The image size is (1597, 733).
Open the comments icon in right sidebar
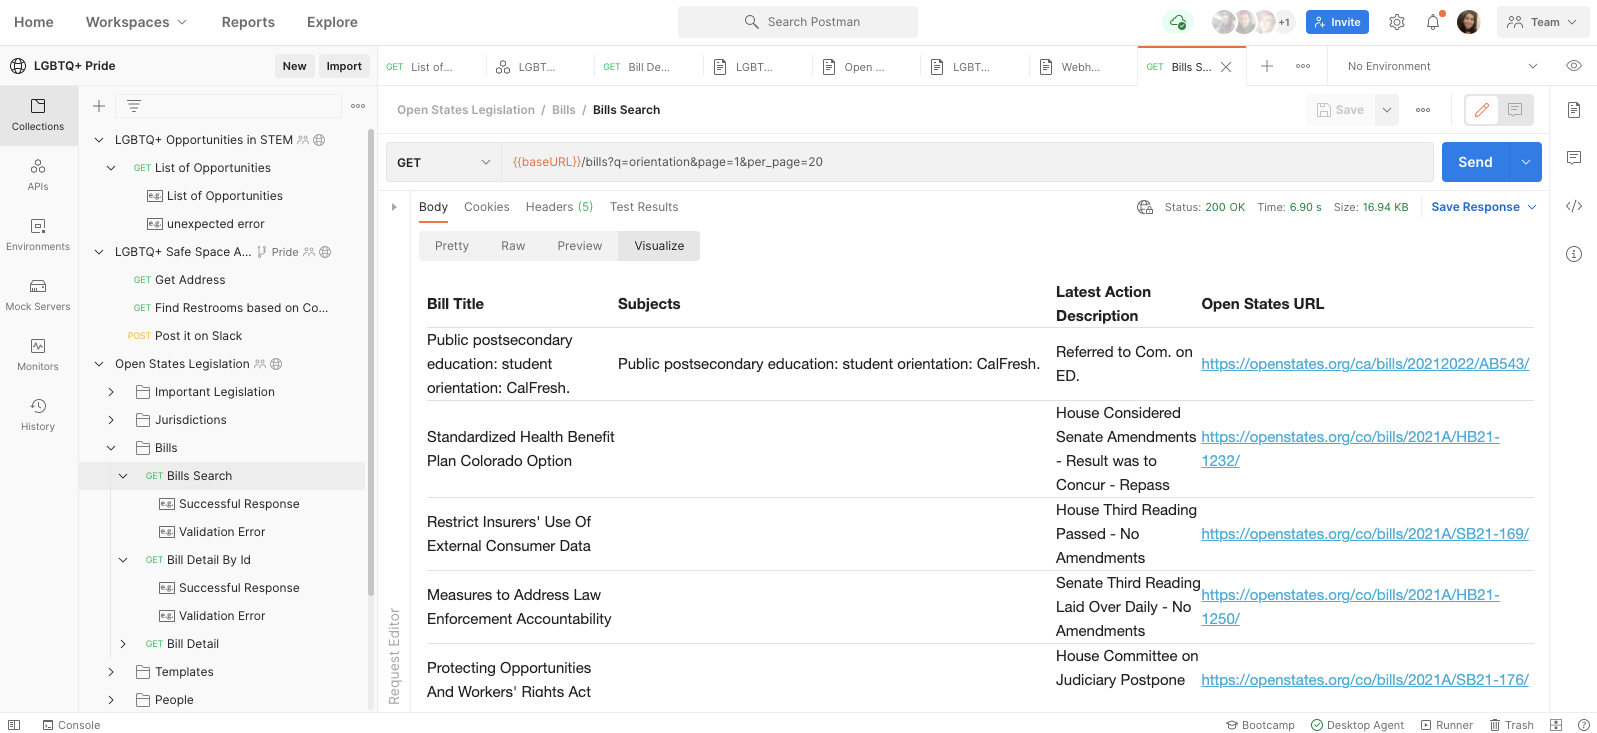1574,158
